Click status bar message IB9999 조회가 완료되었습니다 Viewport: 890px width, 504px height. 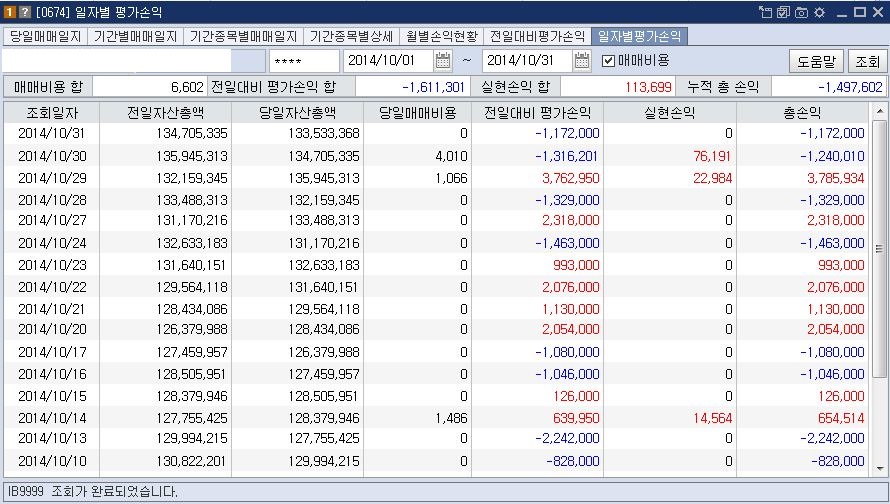[x=93, y=492]
